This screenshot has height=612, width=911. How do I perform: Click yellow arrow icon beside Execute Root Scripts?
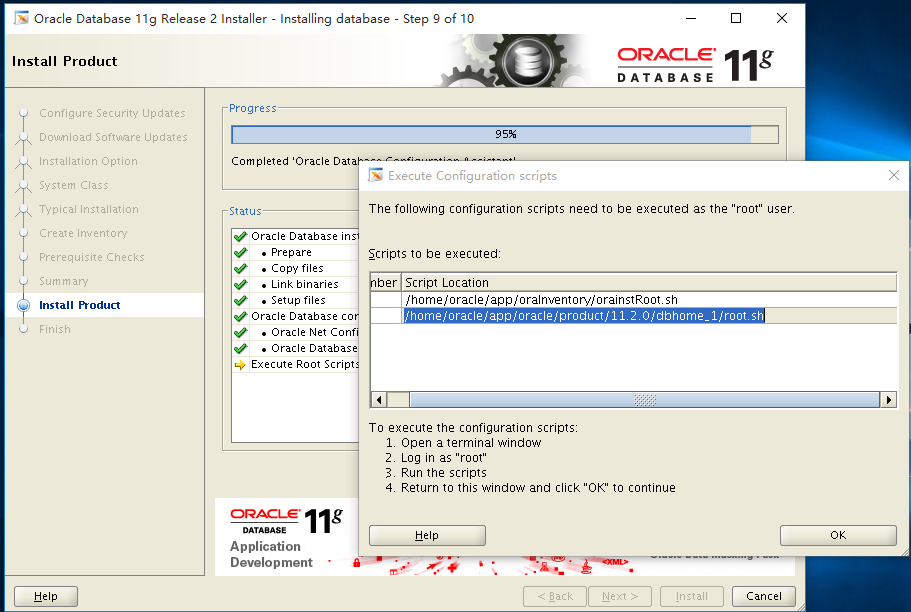pyautogui.click(x=240, y=365)
